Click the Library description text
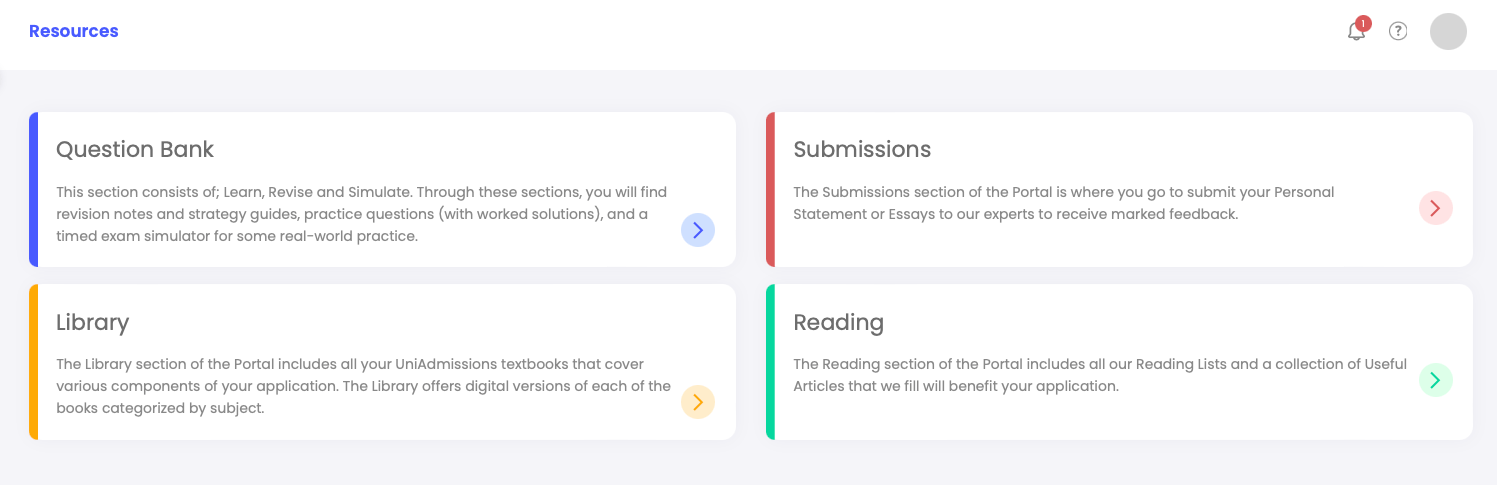Viewport: 1497px width, 485px height. coord(363,386)
